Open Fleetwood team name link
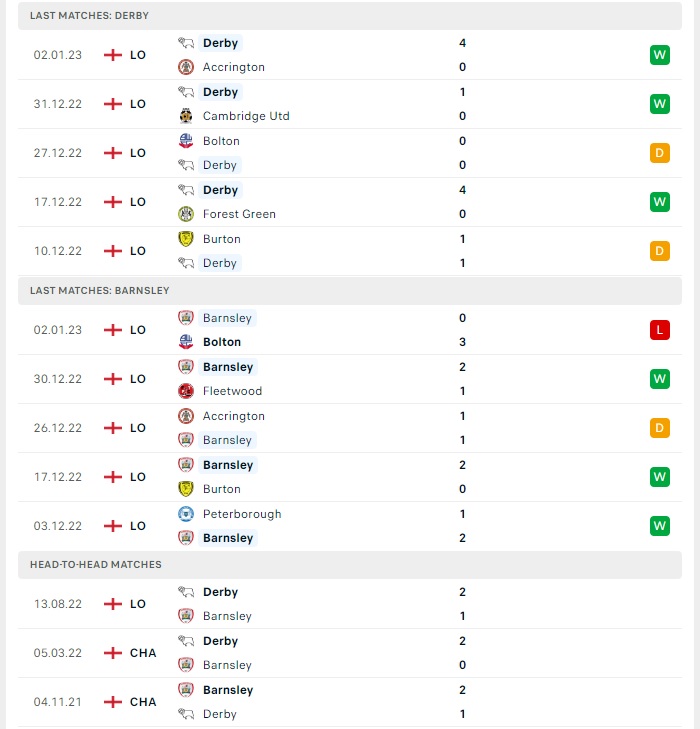 (x=232, y=391)
